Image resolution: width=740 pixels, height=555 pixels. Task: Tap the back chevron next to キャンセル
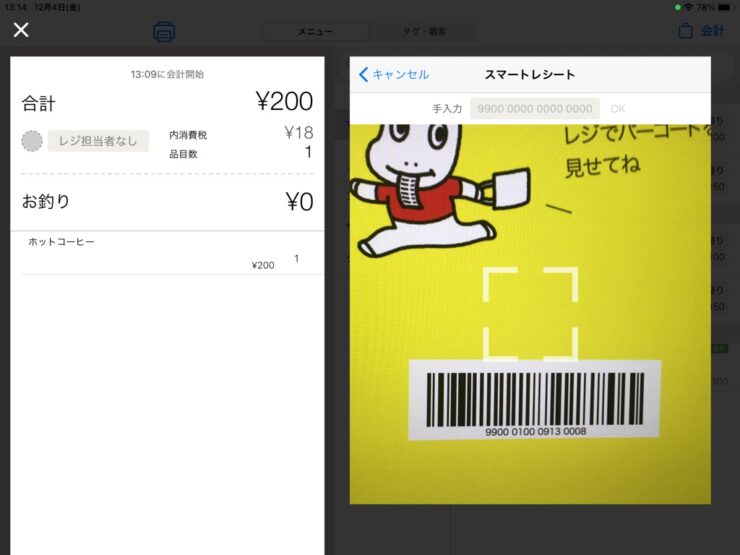click(x=363, y=75)
